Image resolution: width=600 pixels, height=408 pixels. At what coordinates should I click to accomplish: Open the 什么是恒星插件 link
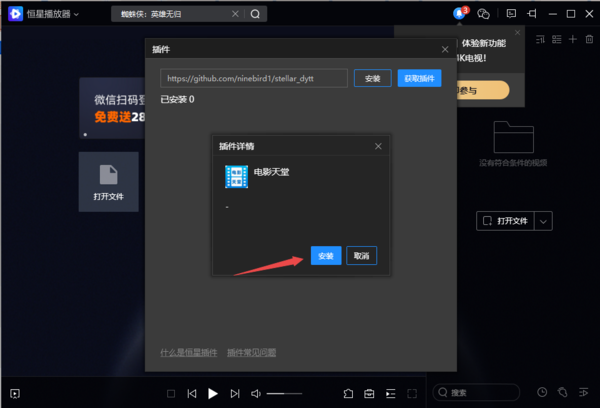(189, 353)
